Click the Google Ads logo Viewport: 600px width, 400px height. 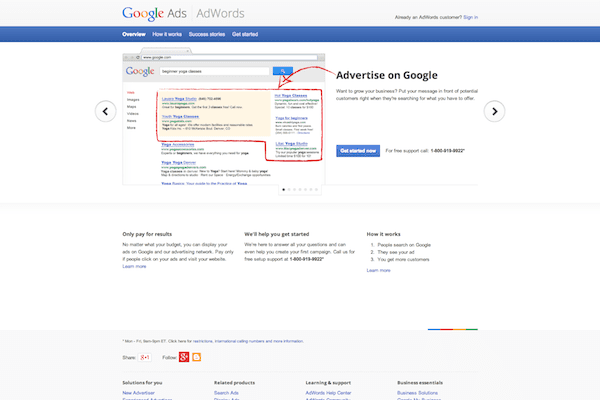click(154, 13)
